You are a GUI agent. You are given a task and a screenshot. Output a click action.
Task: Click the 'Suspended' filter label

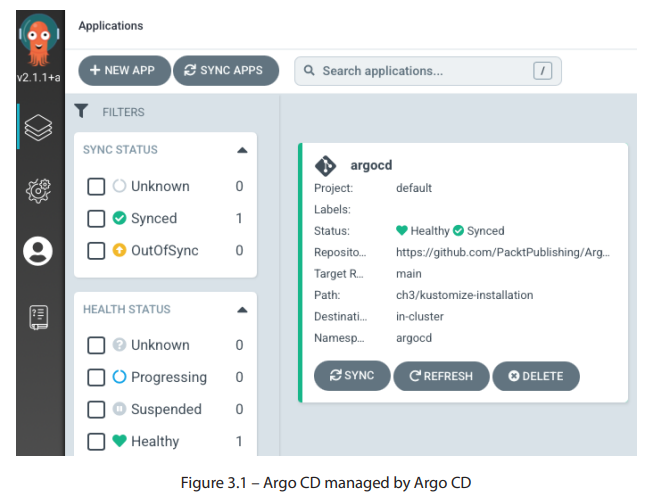(x=166, y=409)
